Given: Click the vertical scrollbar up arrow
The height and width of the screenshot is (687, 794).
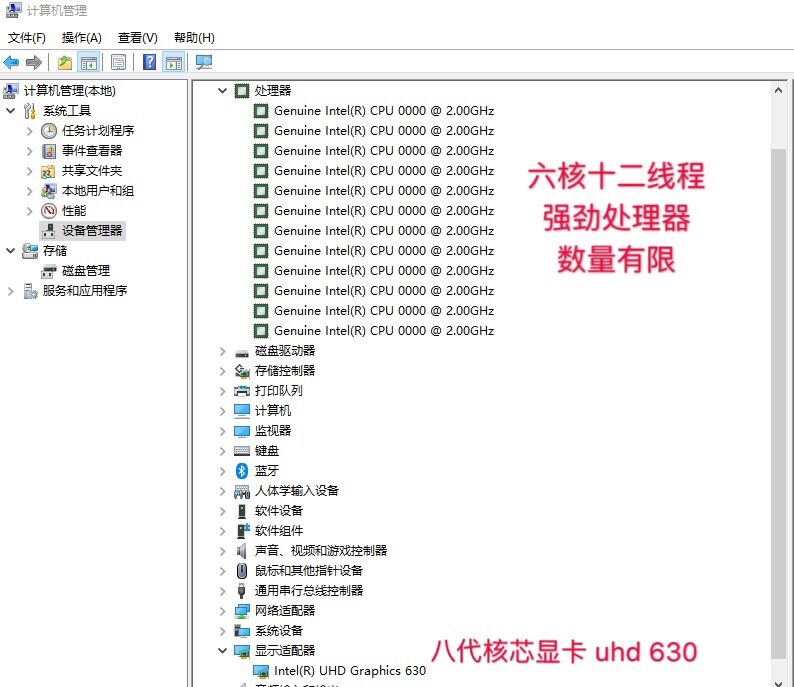Looking at the screenshot, I should 778,91.
